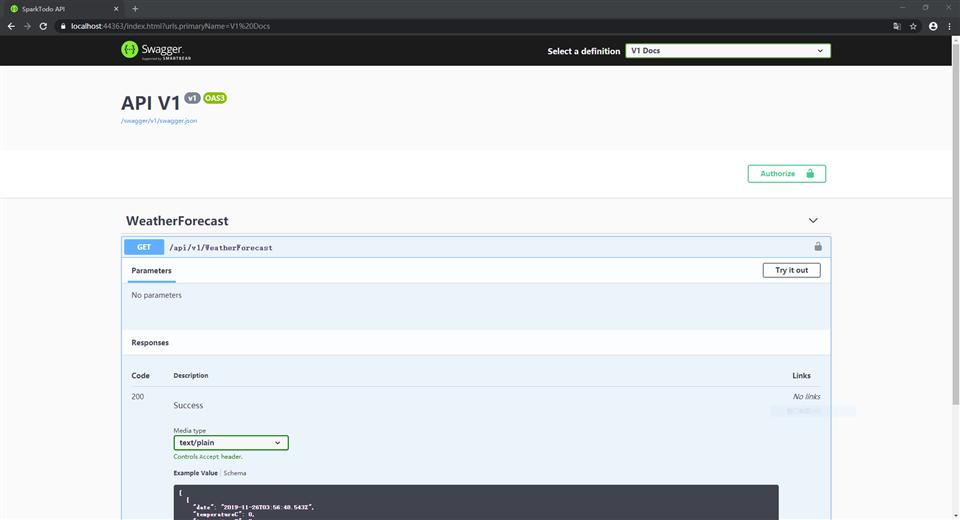
Task: Click the Authorize button
Action: 786,174
